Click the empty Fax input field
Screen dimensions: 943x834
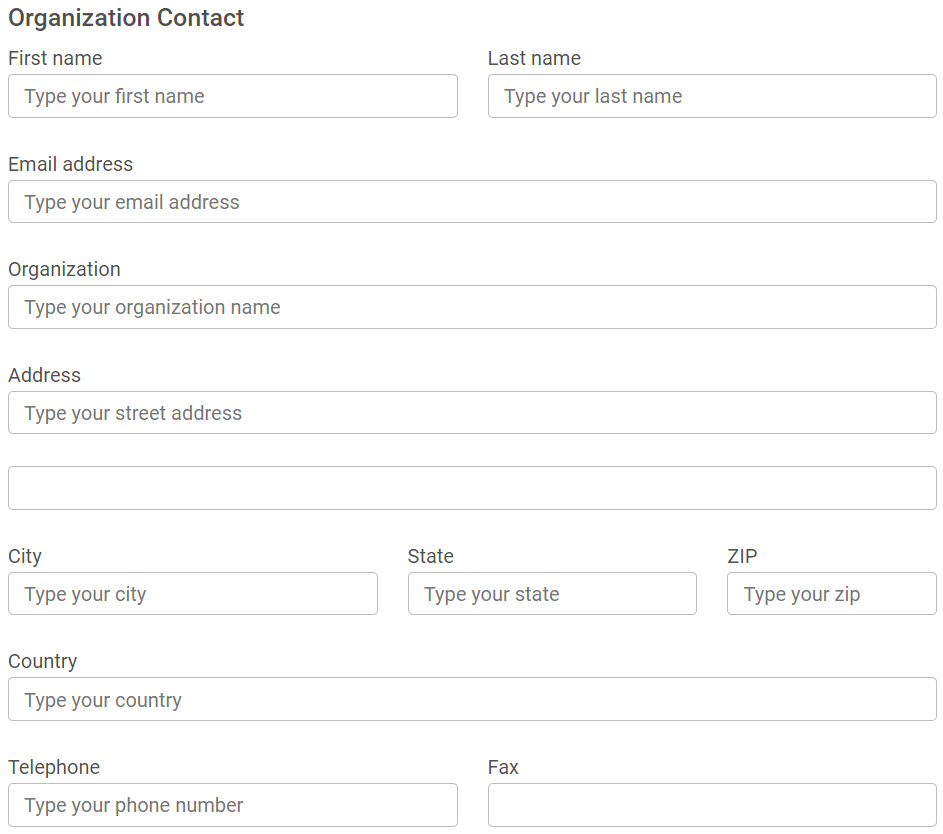point(712,805)
